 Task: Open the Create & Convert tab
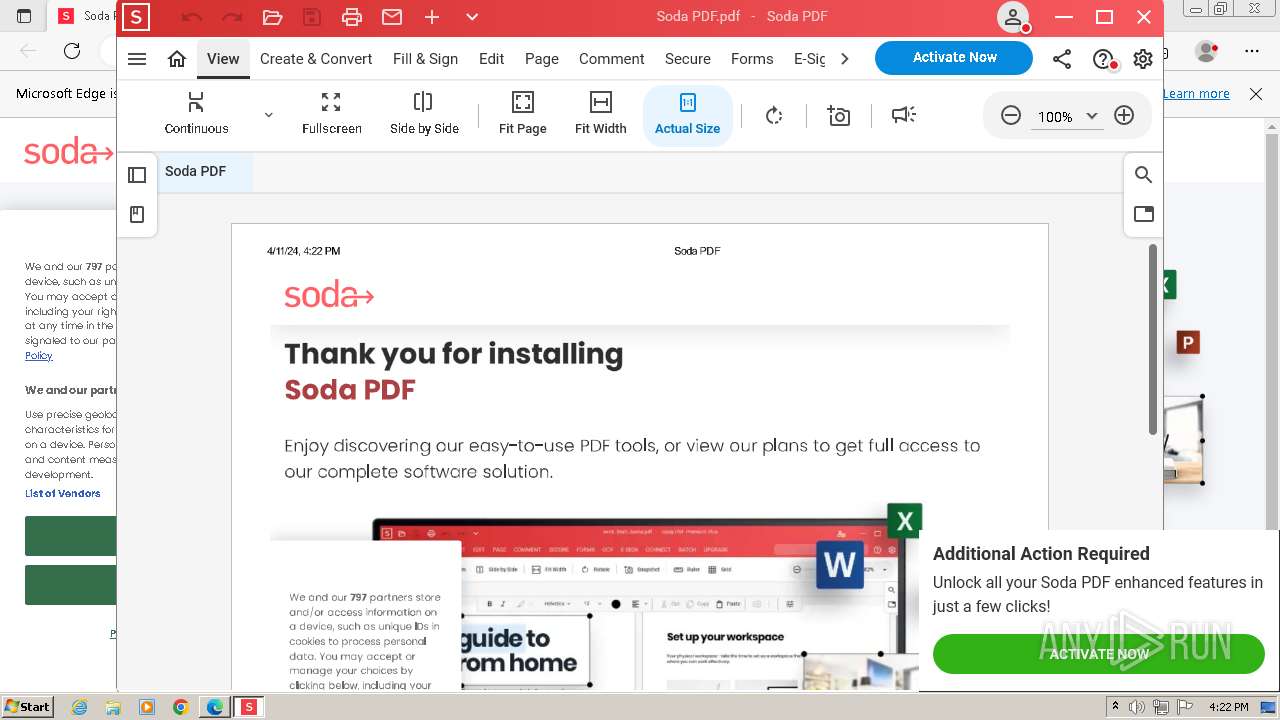click(x=316, y=59)
